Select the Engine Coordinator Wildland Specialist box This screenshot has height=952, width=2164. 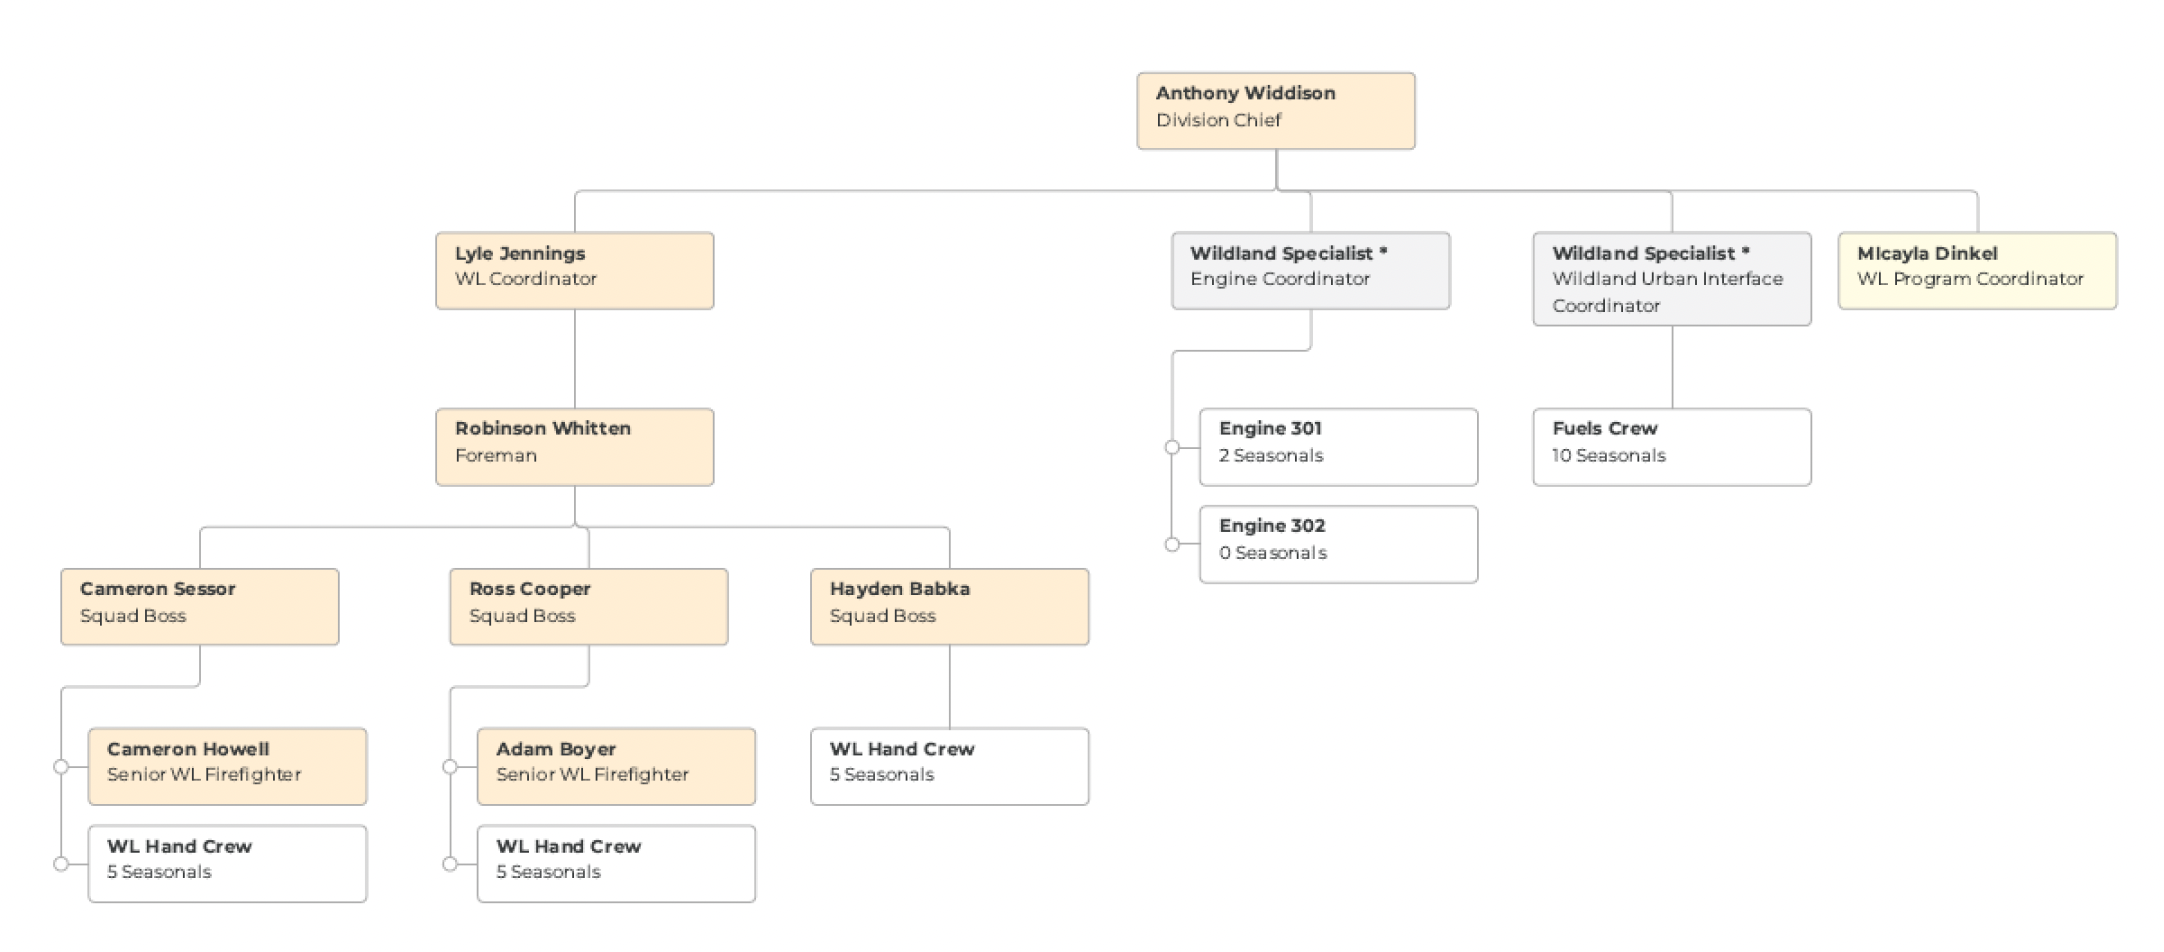click(1310, 271)
